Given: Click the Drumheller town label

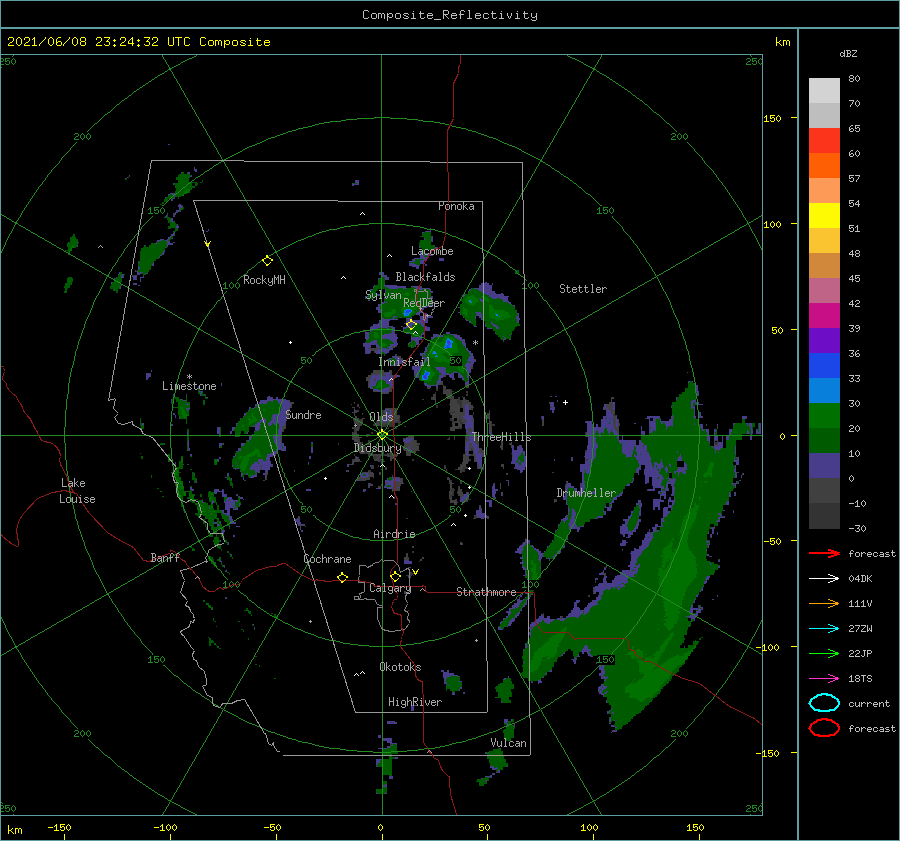Looking at the screenshot, I should point(586,493).
